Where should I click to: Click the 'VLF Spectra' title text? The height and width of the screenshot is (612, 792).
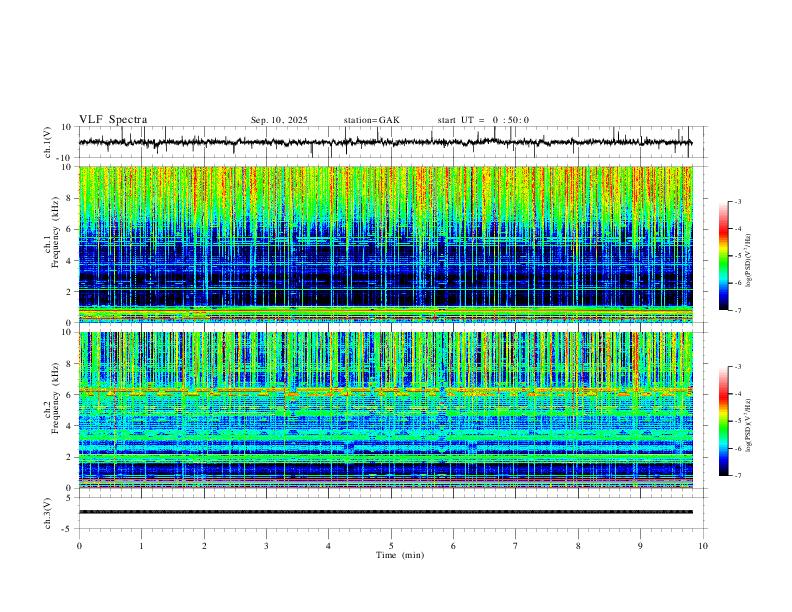(x=113, y=120)
